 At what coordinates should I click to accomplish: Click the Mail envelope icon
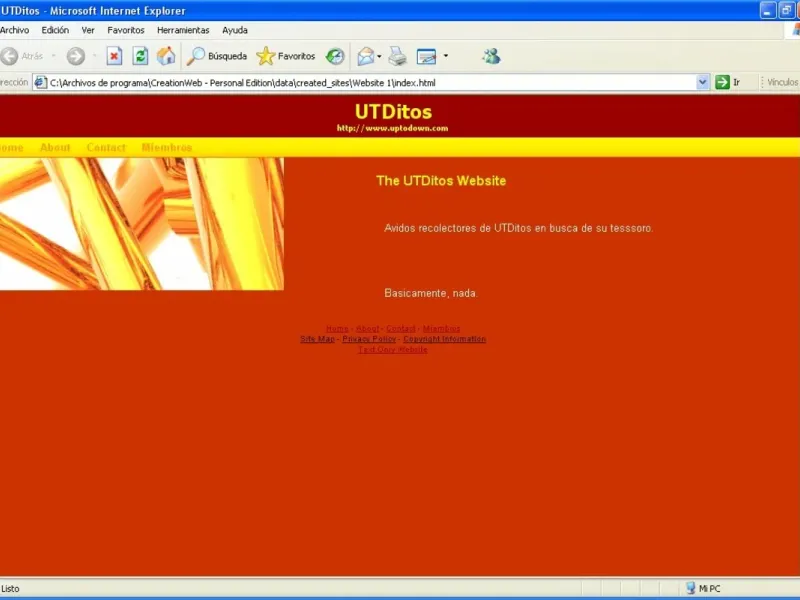[x=366, y=56]
